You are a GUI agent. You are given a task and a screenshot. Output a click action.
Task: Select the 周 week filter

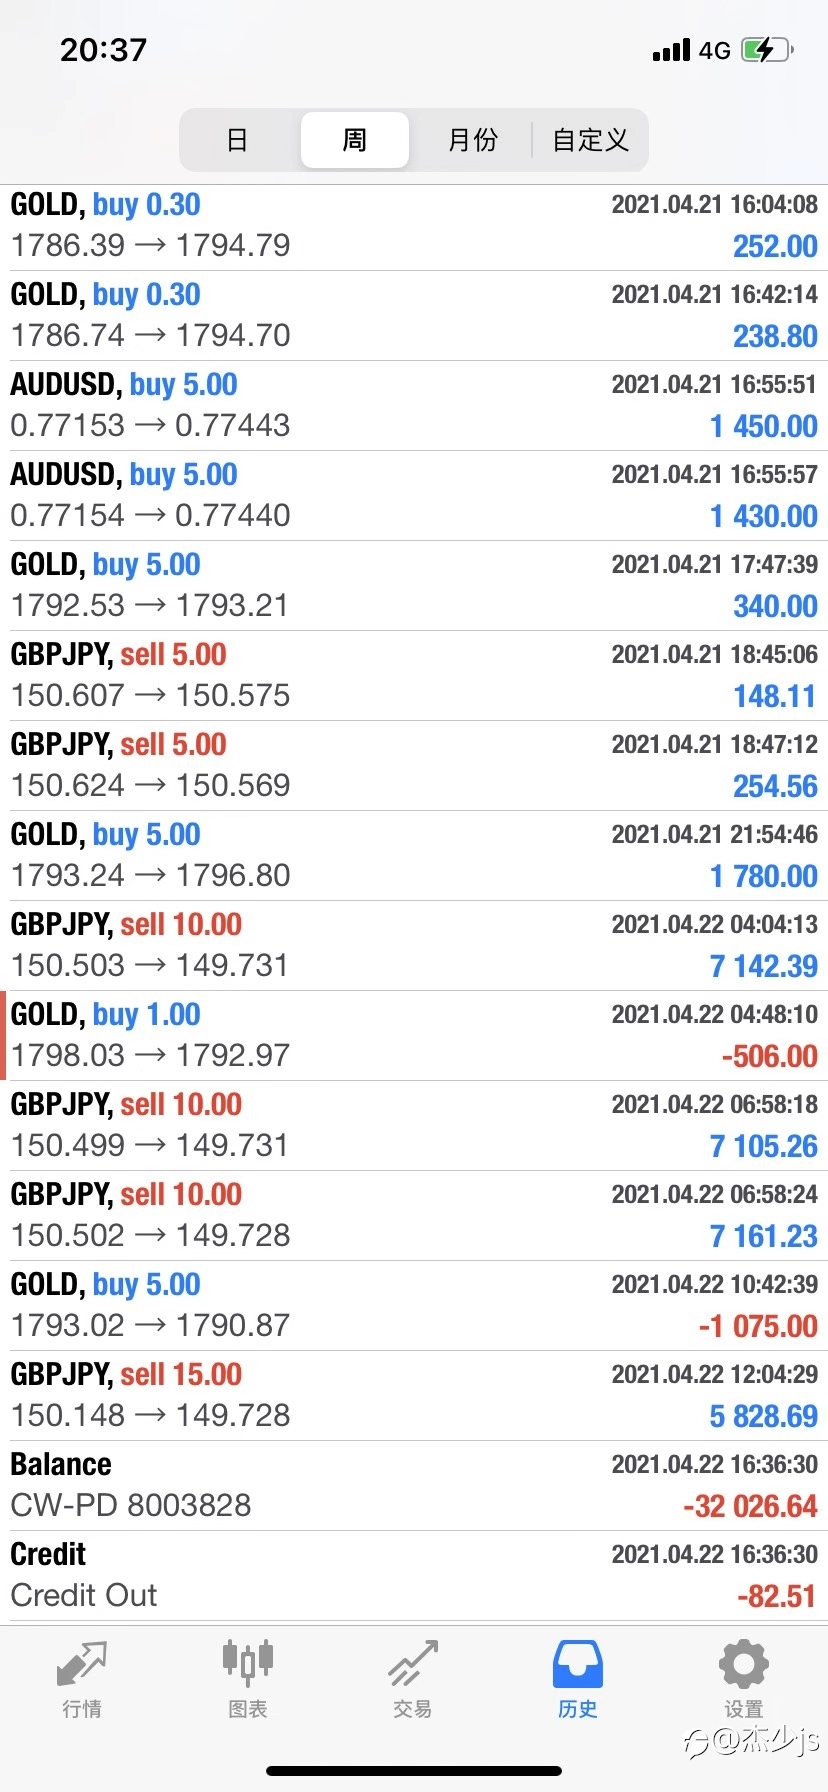tap(355, 140)
